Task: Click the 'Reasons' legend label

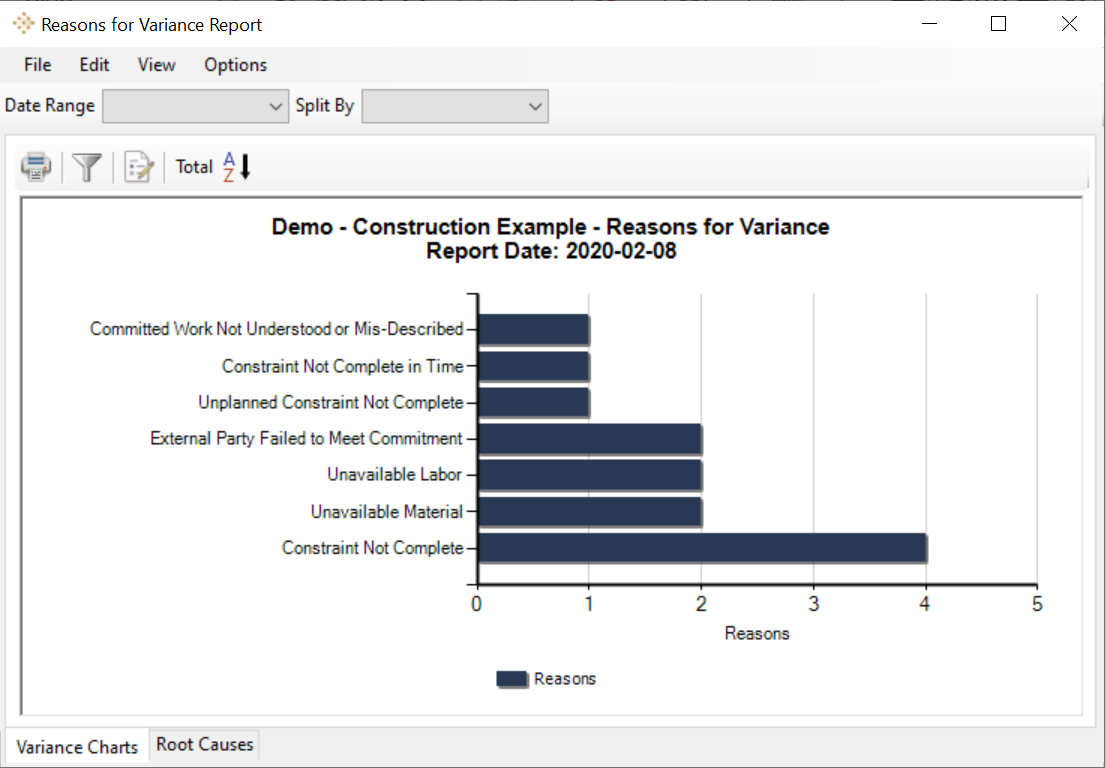Action: coord(565,678)
